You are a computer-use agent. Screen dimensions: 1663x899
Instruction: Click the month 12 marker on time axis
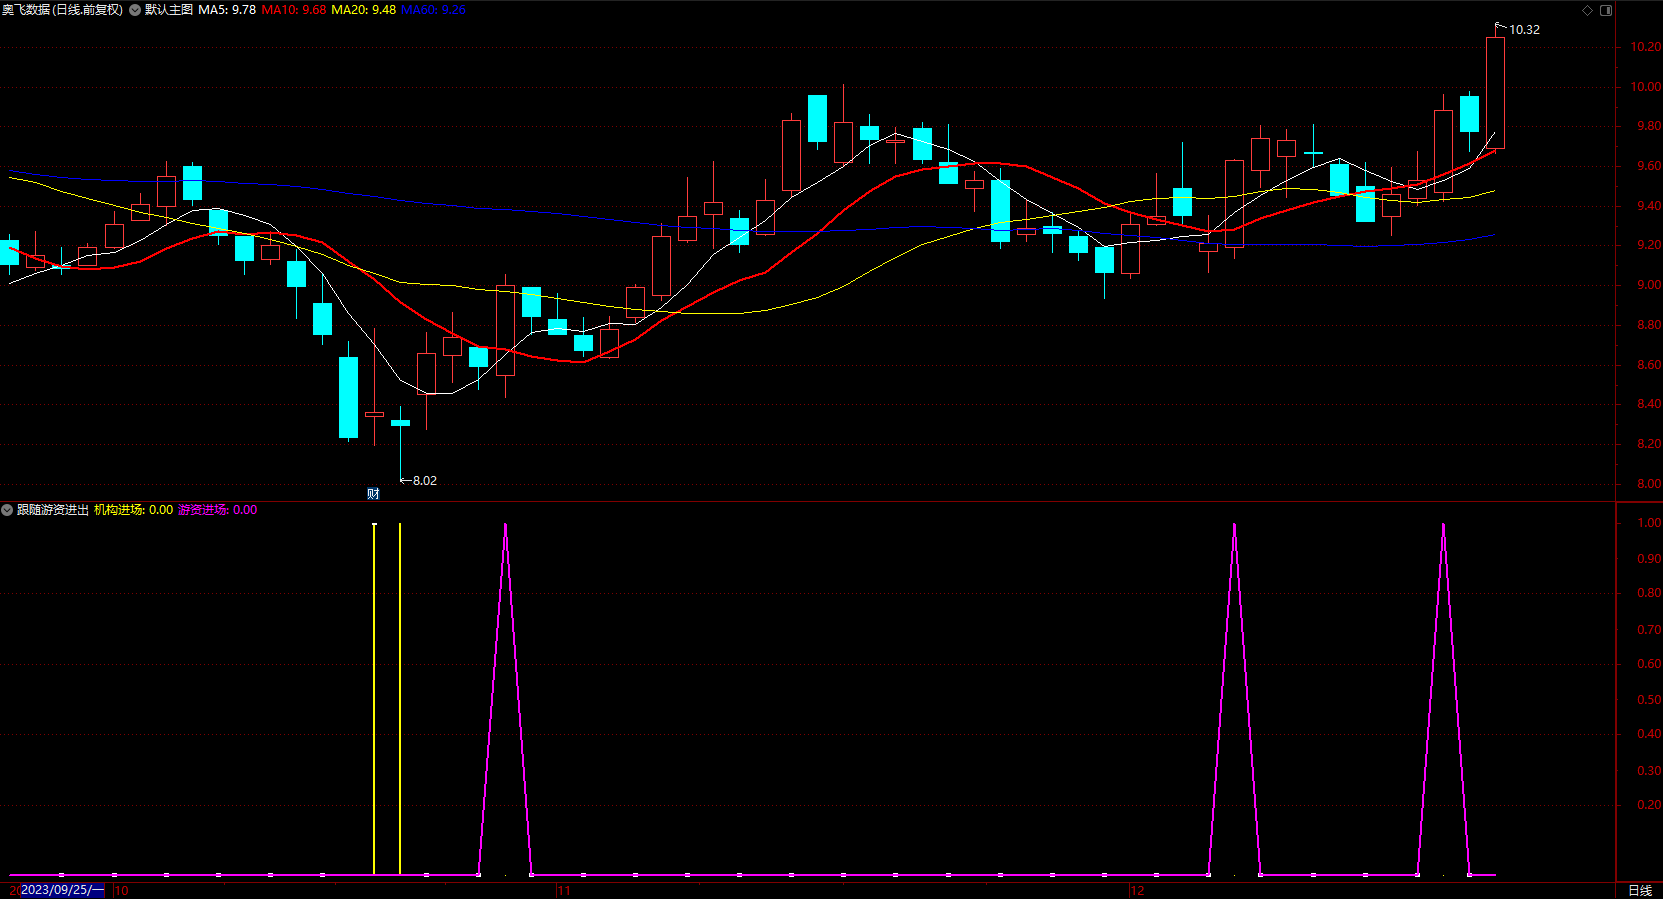pos(1137,890)
